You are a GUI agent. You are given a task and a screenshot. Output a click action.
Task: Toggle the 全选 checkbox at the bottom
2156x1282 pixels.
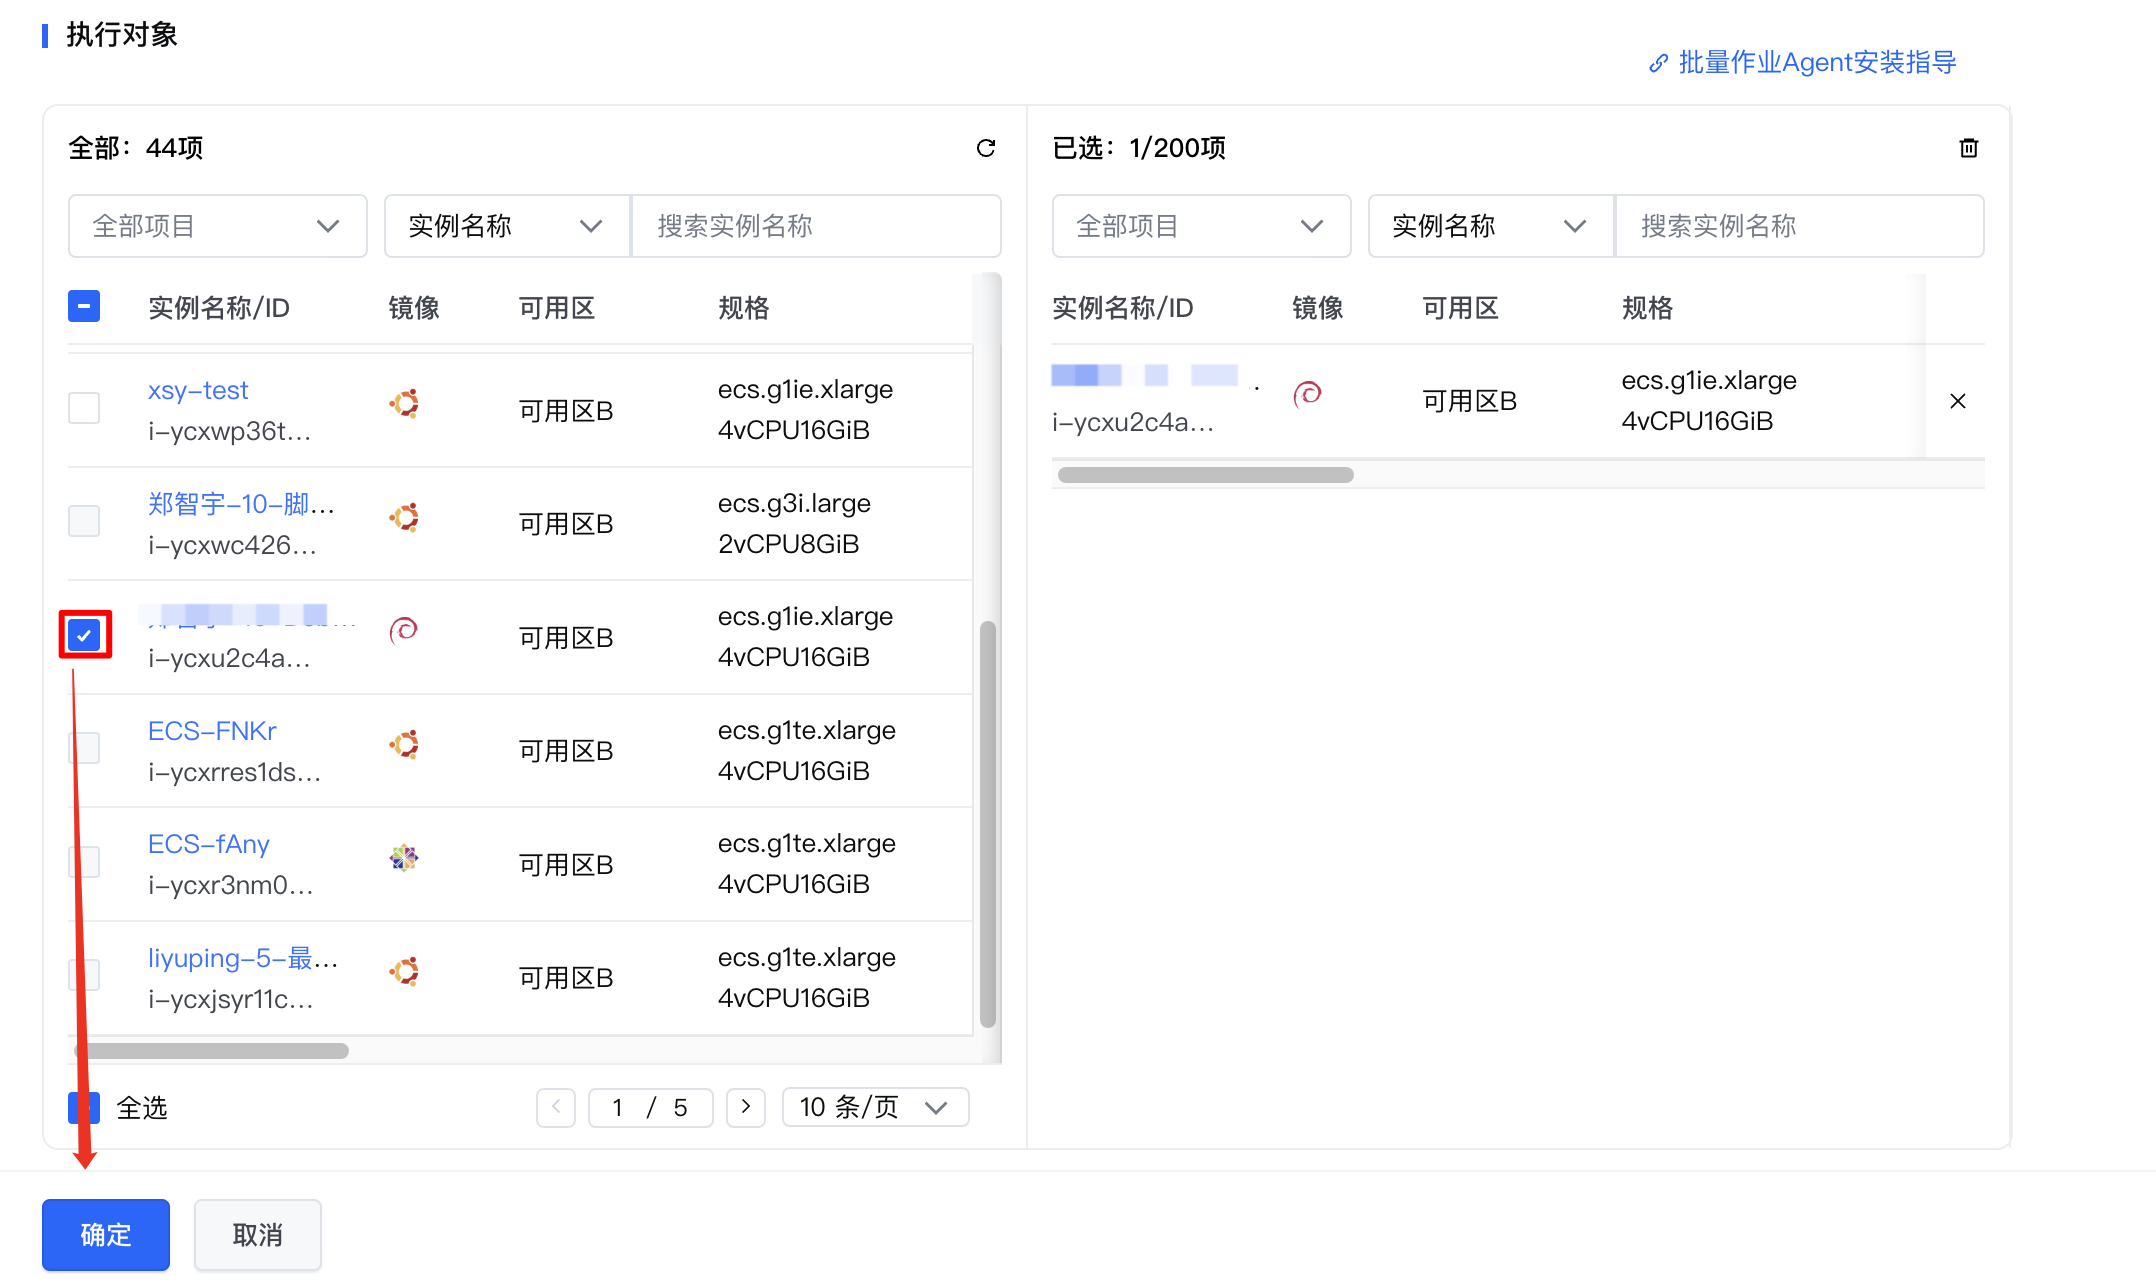(x=84, y=1107)
